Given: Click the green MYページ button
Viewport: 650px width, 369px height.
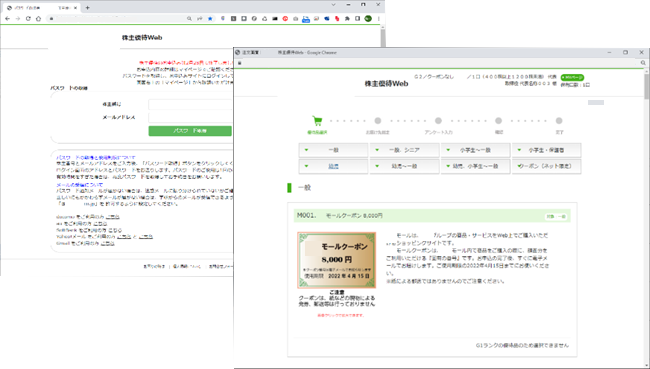Looking at the screenshot, I should [572, 78].
